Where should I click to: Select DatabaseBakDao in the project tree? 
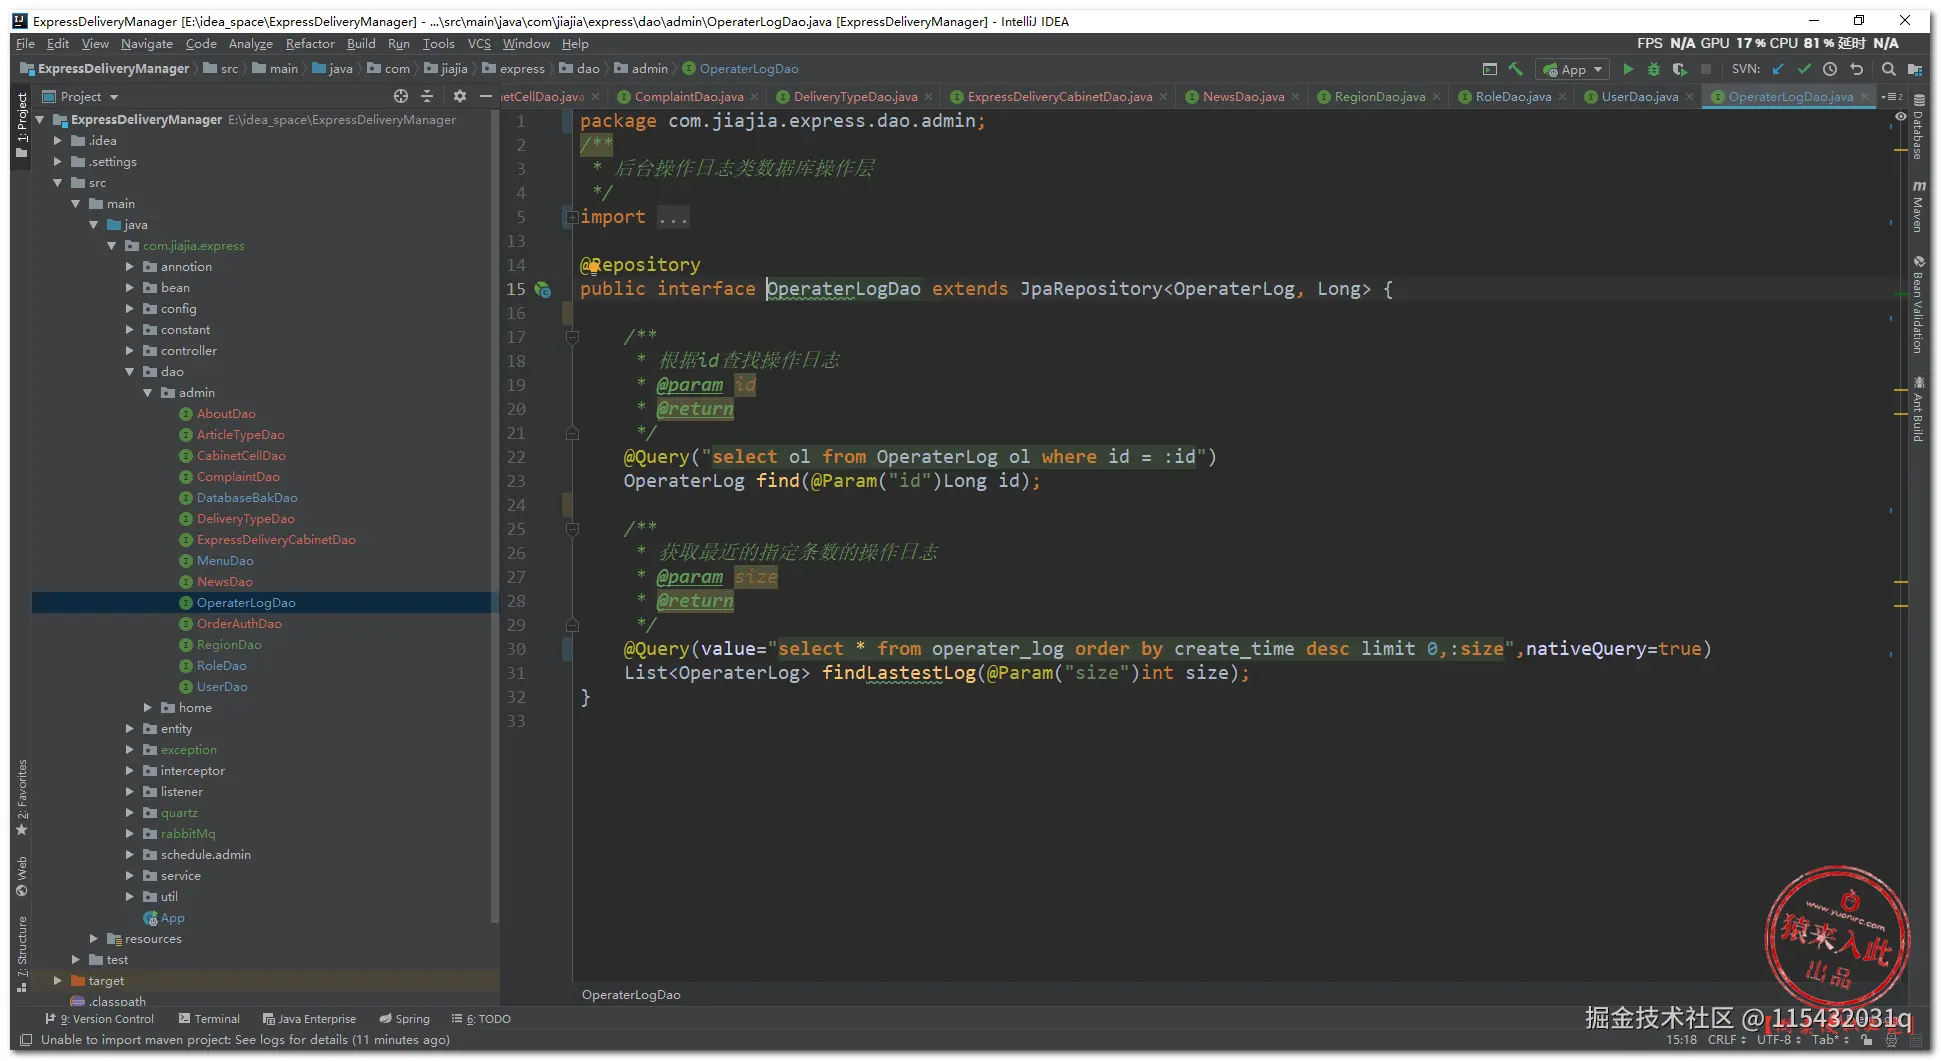coord(247,498)
